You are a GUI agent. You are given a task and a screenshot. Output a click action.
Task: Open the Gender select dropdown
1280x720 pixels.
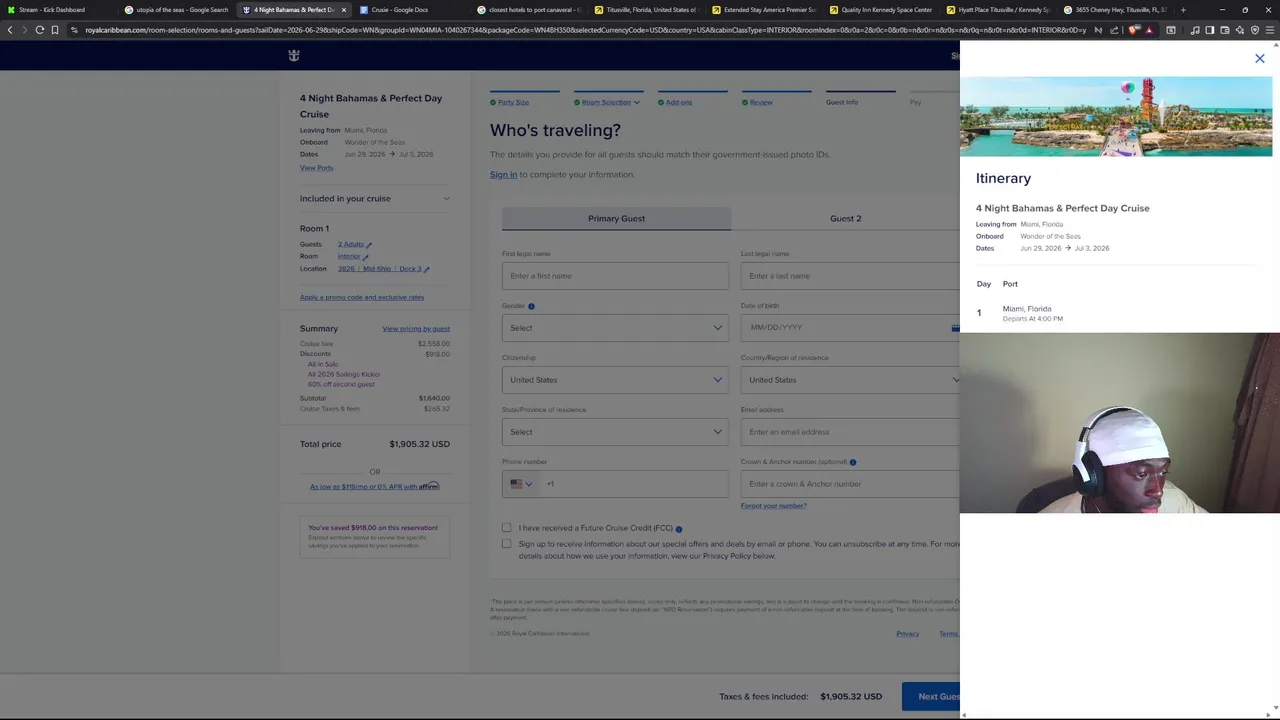[615, 328]
